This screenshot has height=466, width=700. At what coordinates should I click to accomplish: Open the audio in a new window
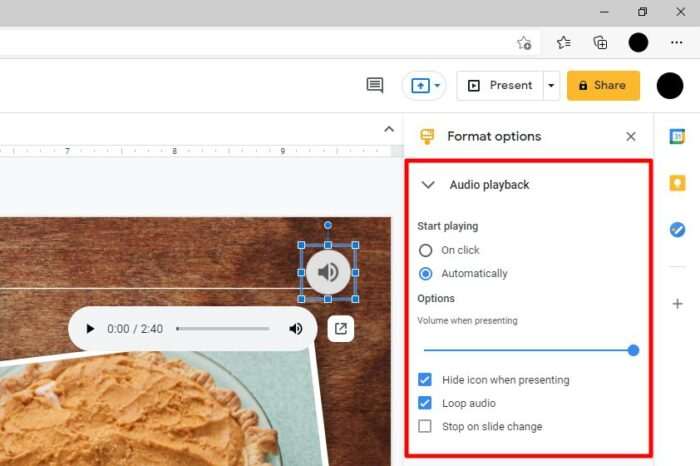[x=341, y=329]
